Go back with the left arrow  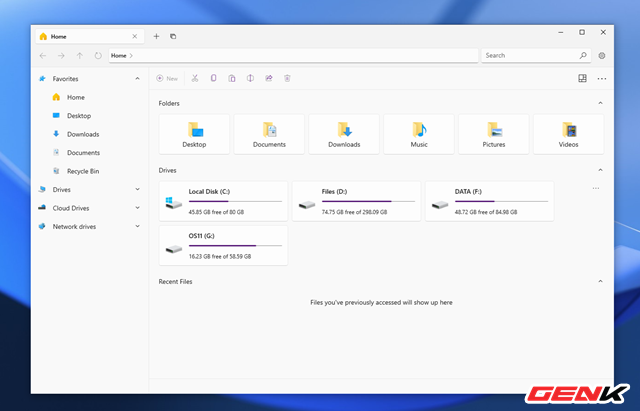43,56
